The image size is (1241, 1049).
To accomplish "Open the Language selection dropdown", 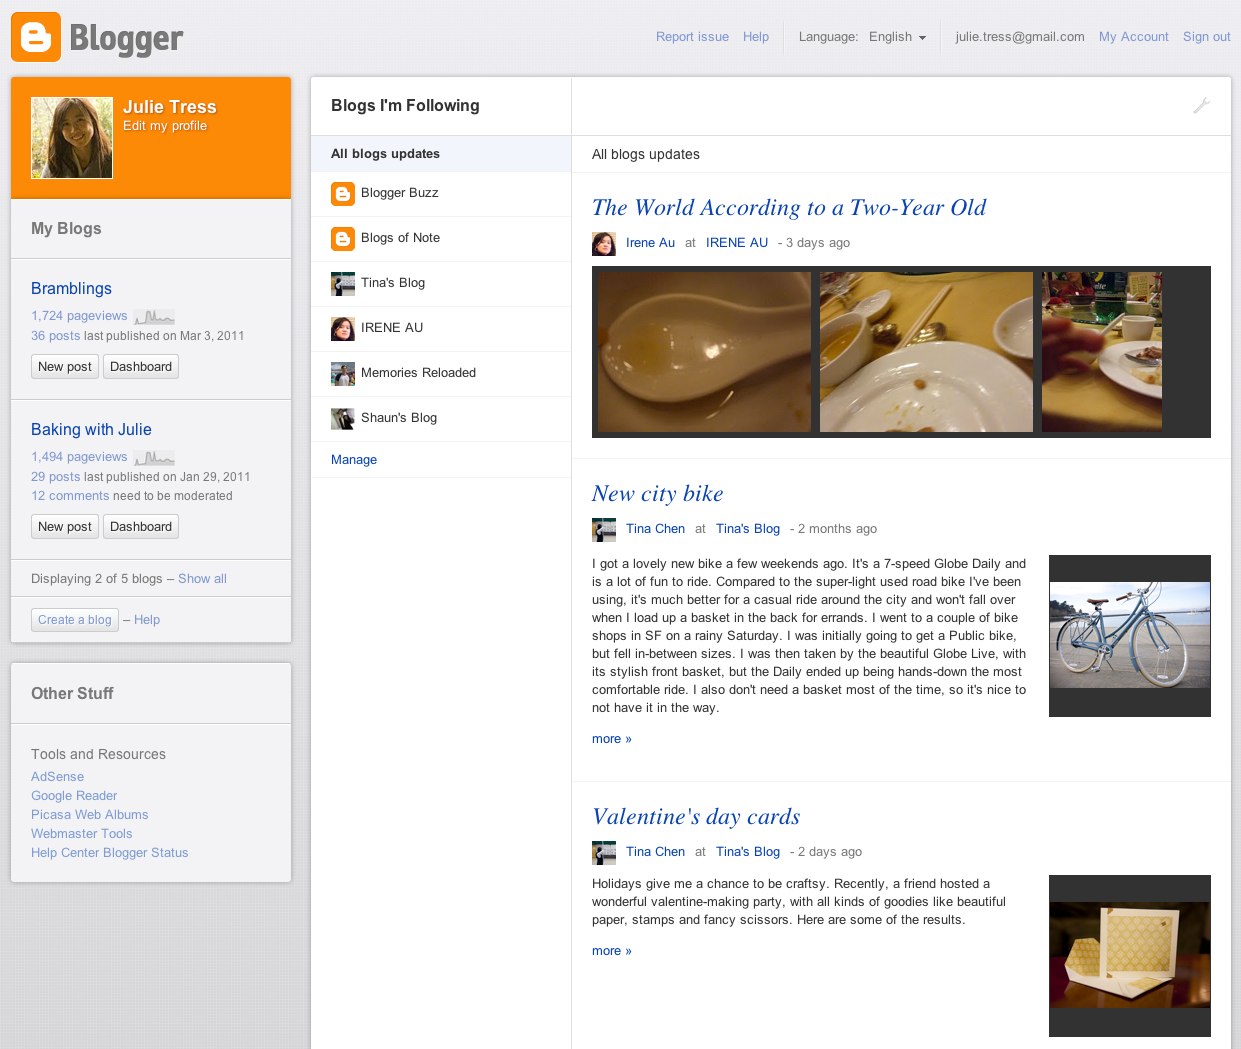I will 897,37.
